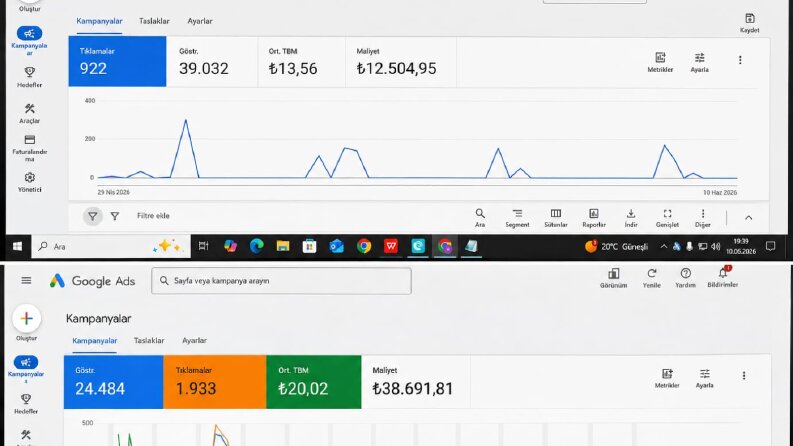Open the Windows Start menu
Screen dimensions: 793x446
click(x=17, y=246)
